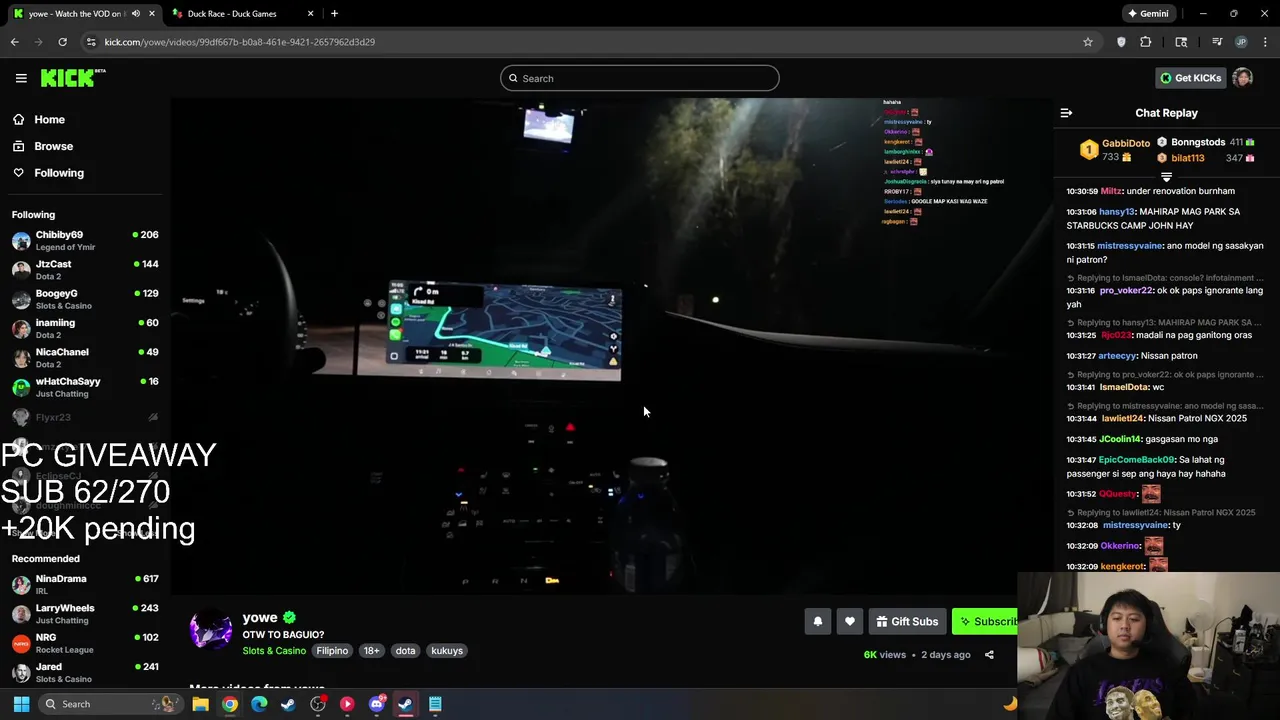Screen dimensions: 1280x720
Task: Go to Kick logo homepage
Action: [73, 78]
